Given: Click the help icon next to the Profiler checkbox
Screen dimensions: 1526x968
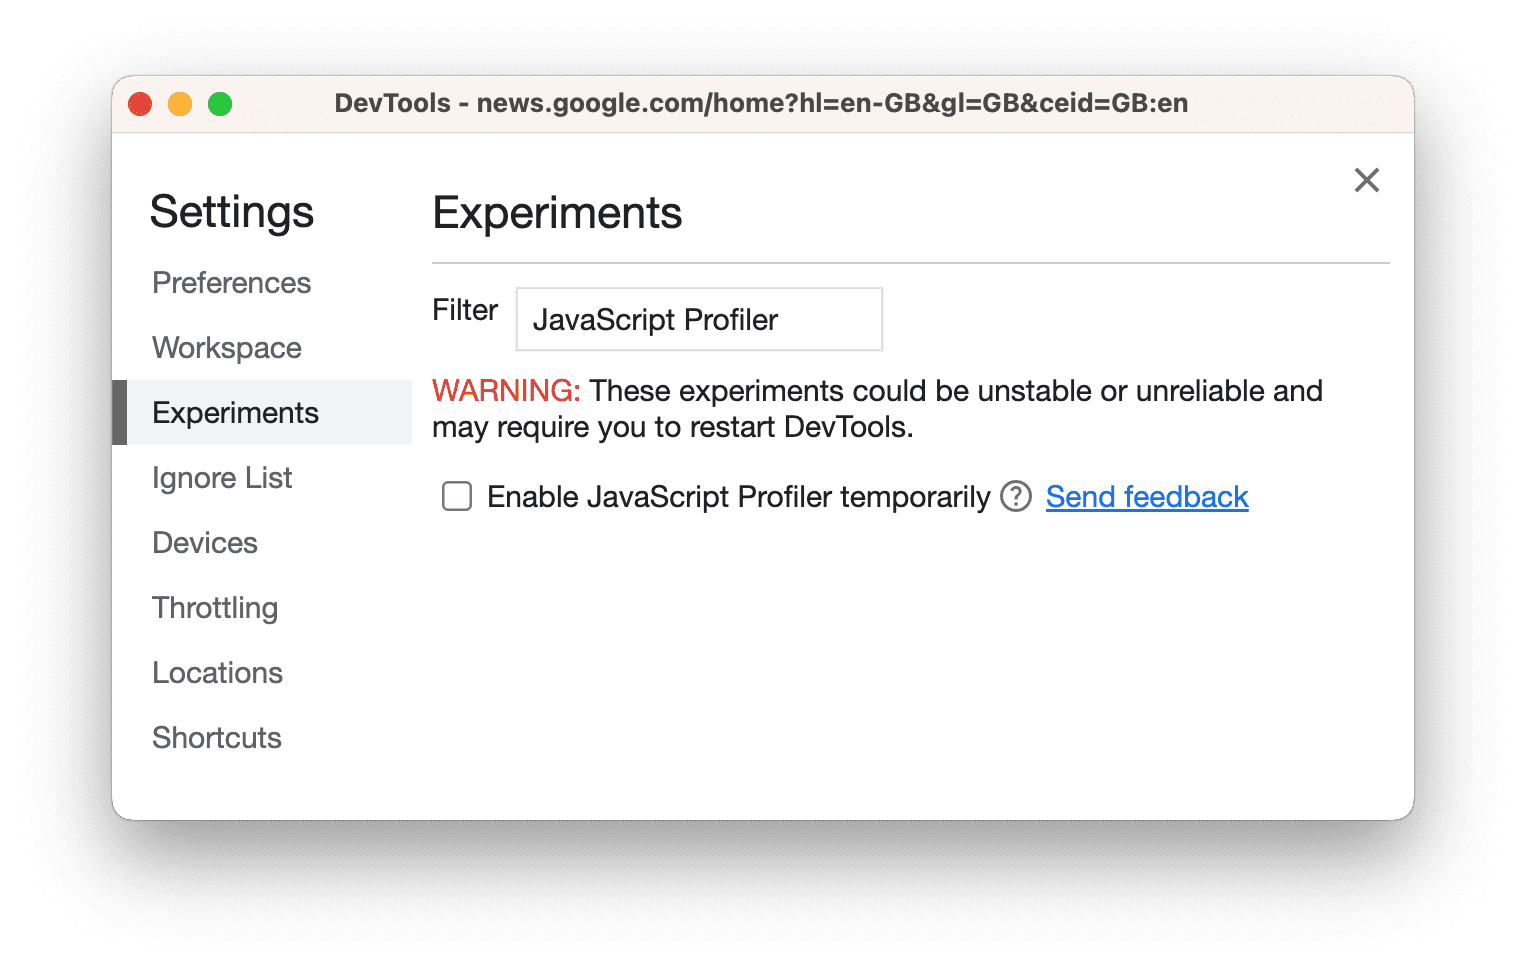Looking at the screenshot, I should [1014, 496].
